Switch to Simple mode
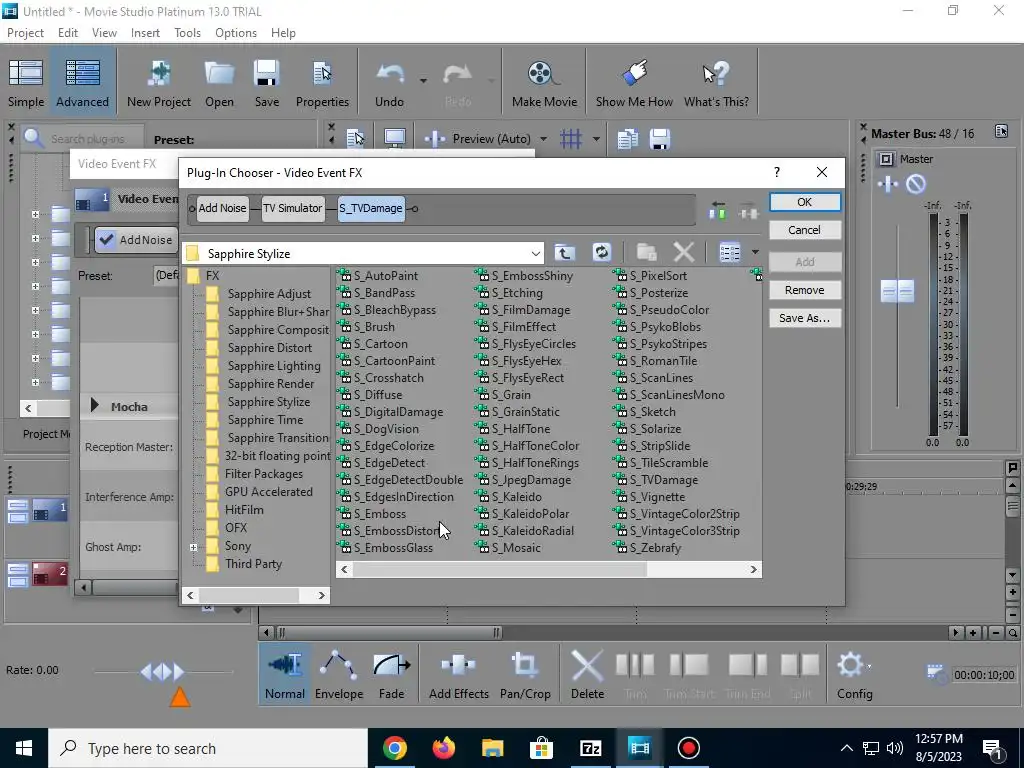This screenshot has width=1024, height=768. click(x=25, y=84)
